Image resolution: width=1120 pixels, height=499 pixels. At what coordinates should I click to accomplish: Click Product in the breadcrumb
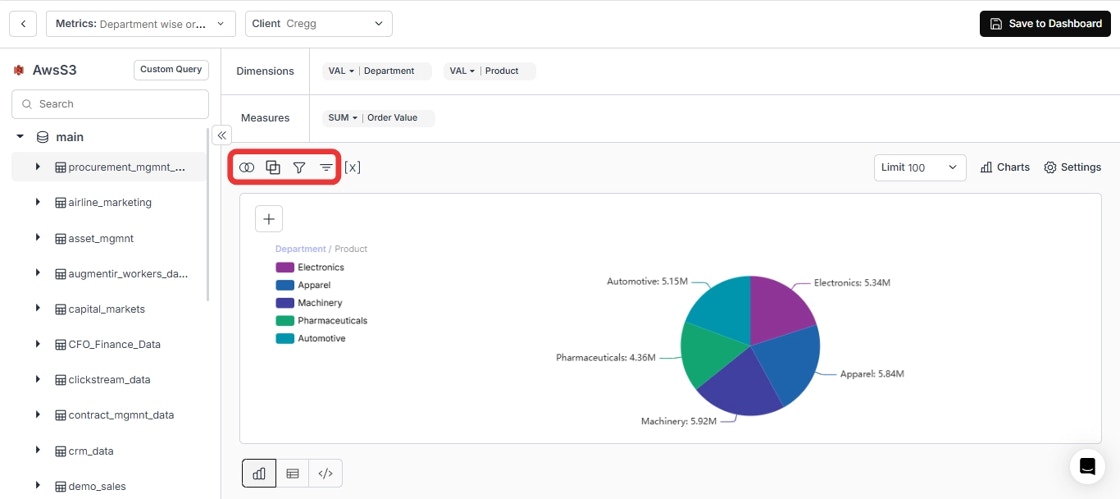pyautogui.click(x=351, y=249)
